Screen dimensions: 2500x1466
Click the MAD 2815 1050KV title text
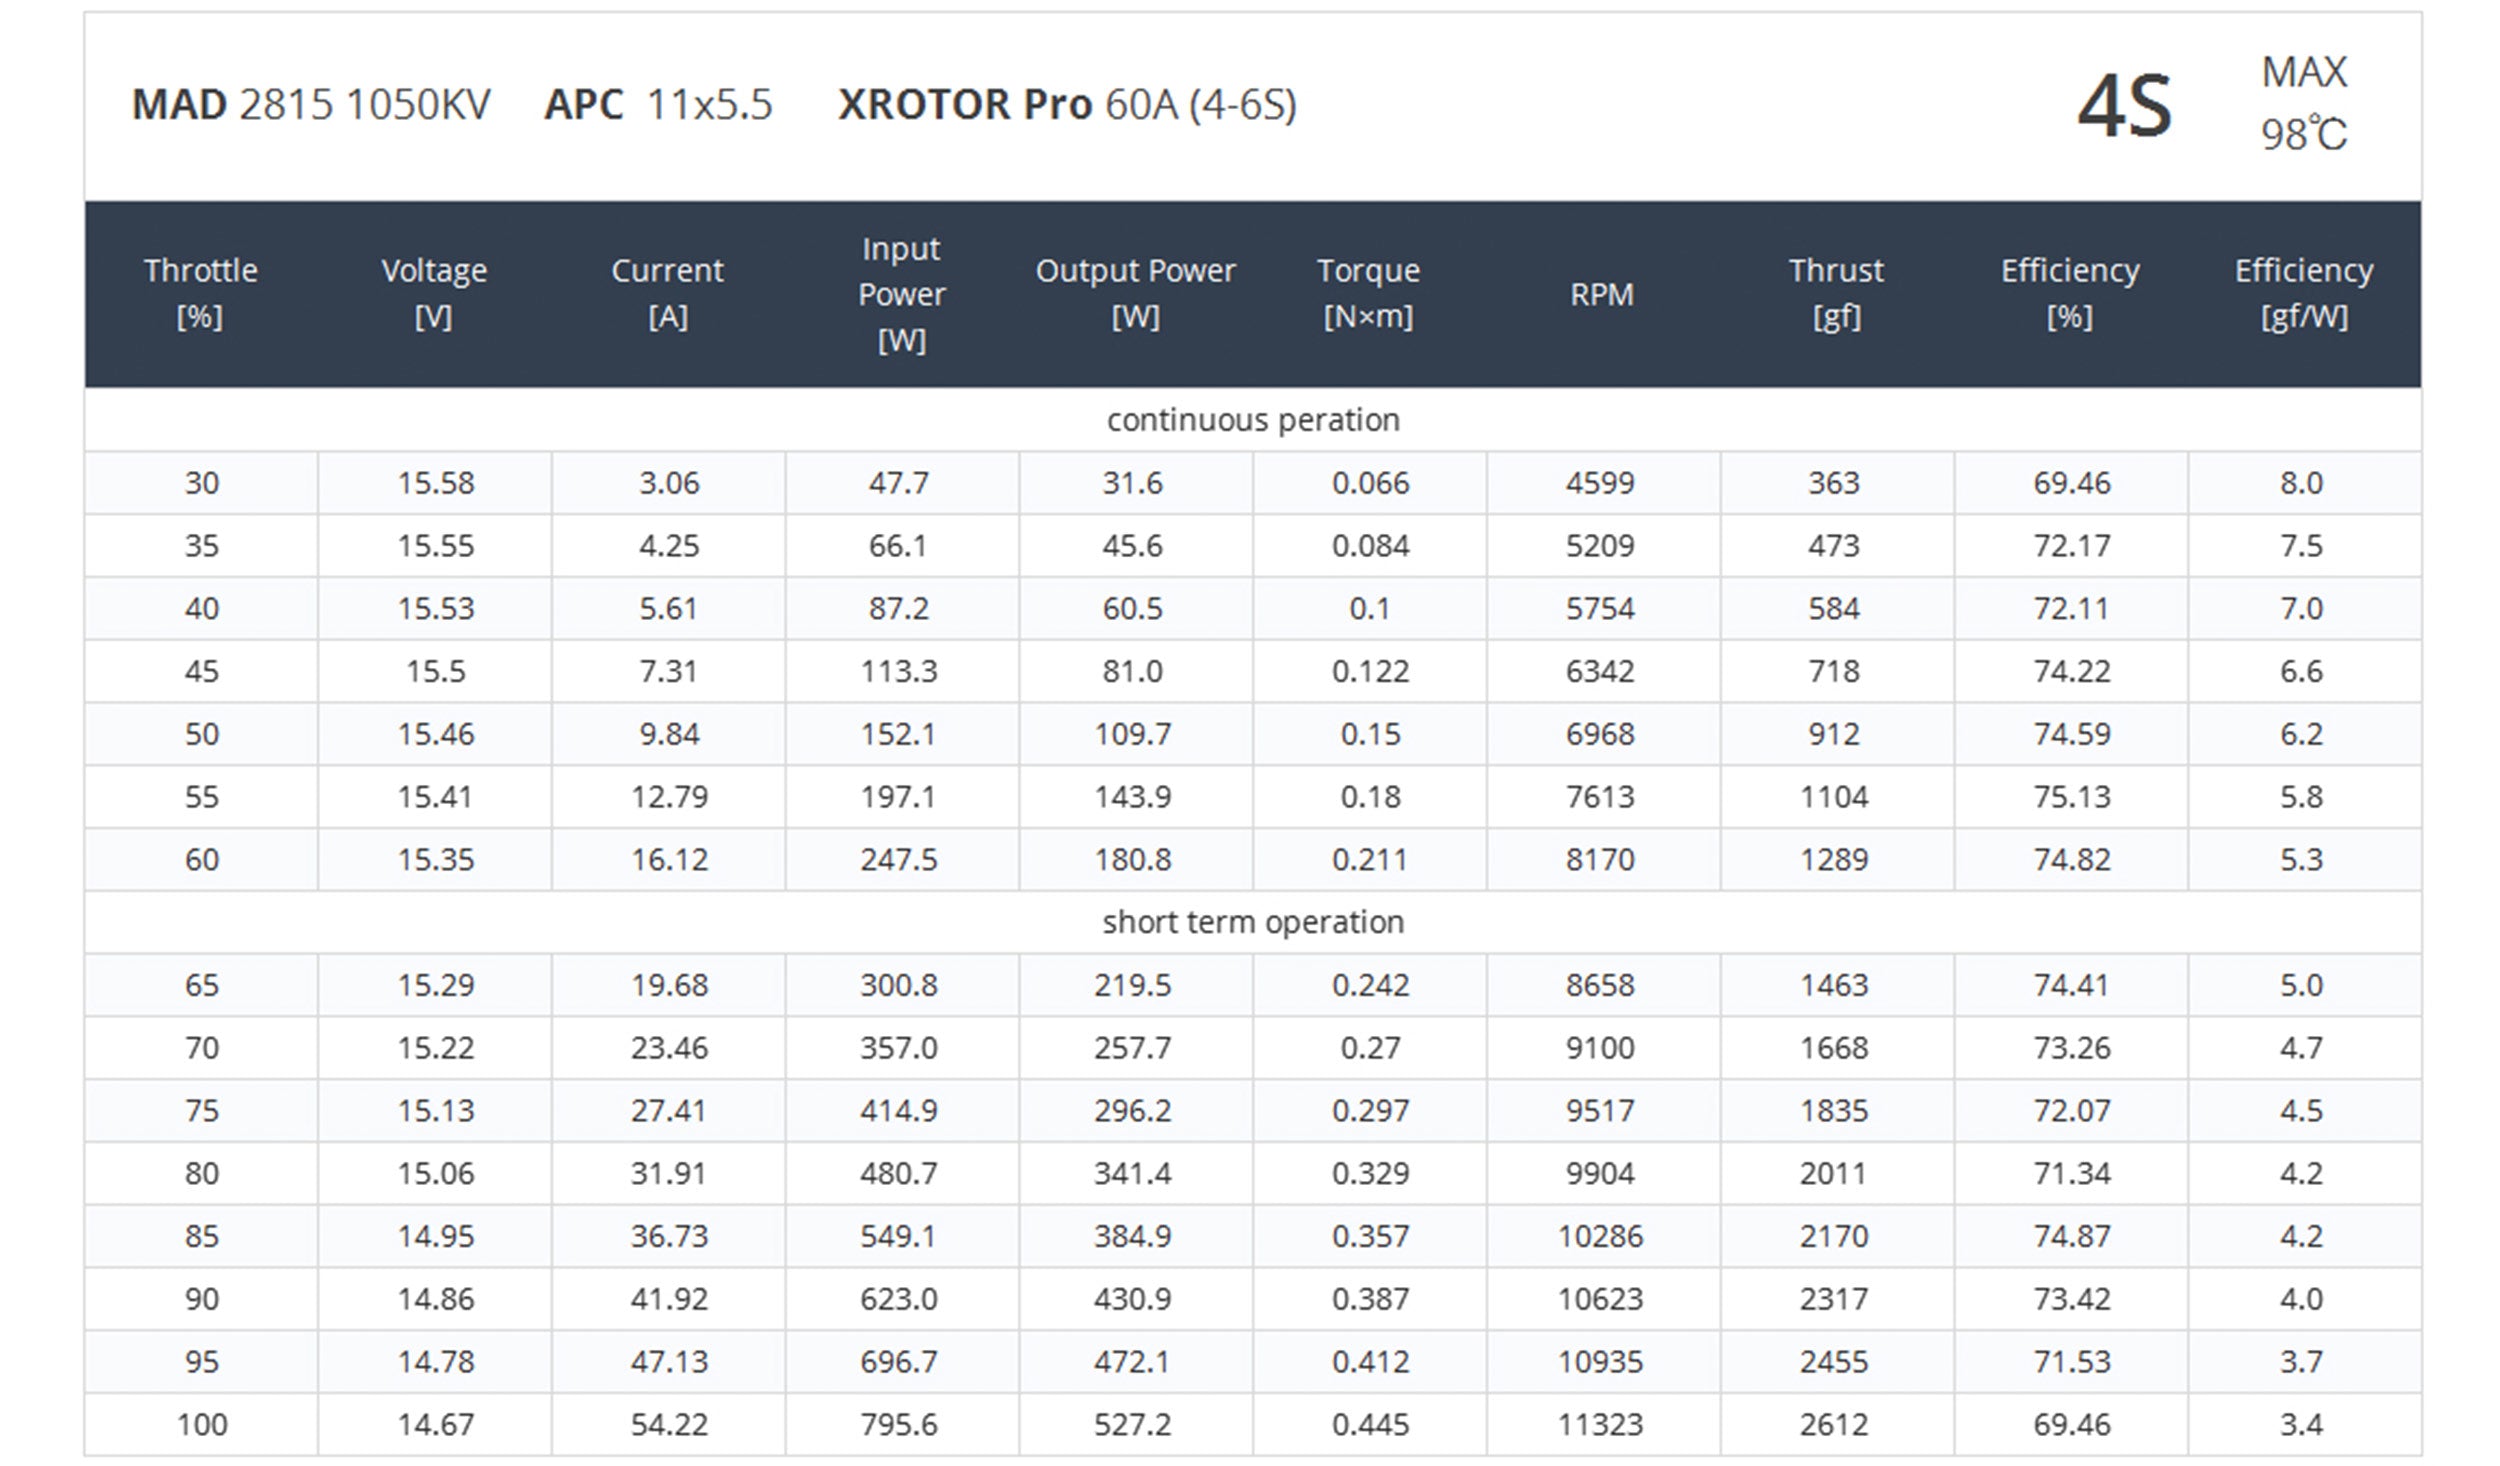click(311, 105)
